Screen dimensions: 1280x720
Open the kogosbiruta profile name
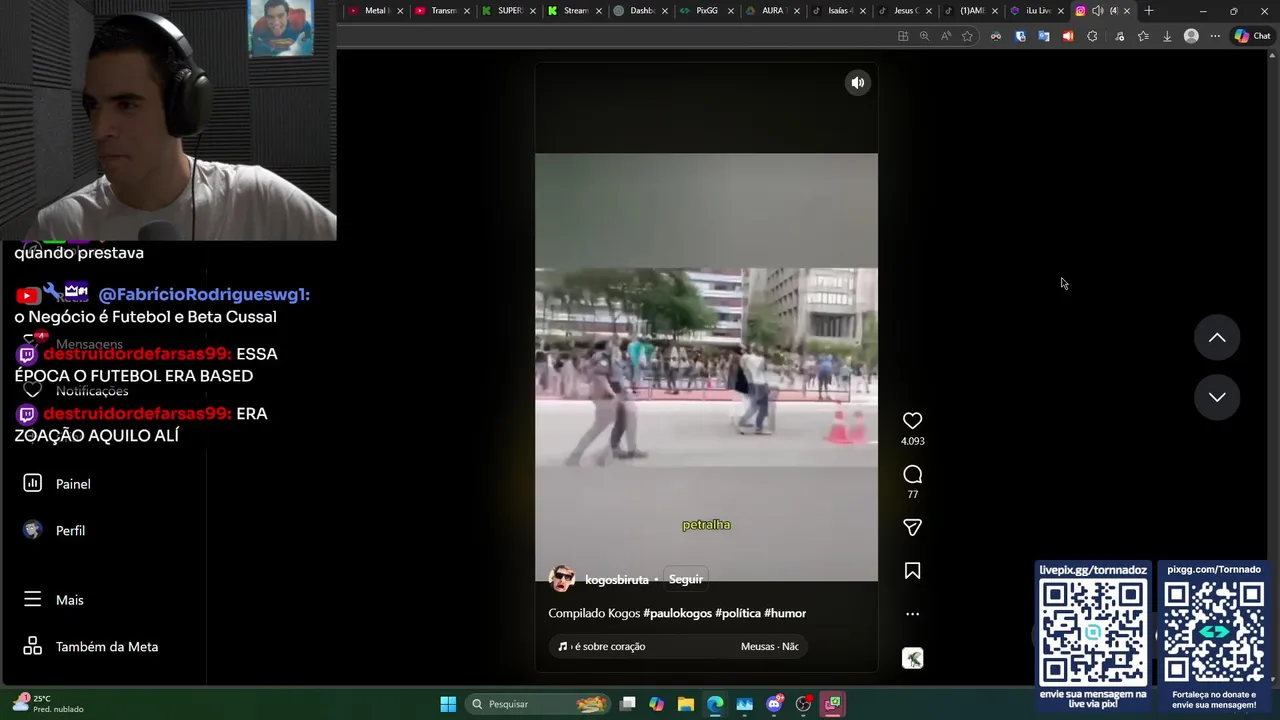point(616,580)
